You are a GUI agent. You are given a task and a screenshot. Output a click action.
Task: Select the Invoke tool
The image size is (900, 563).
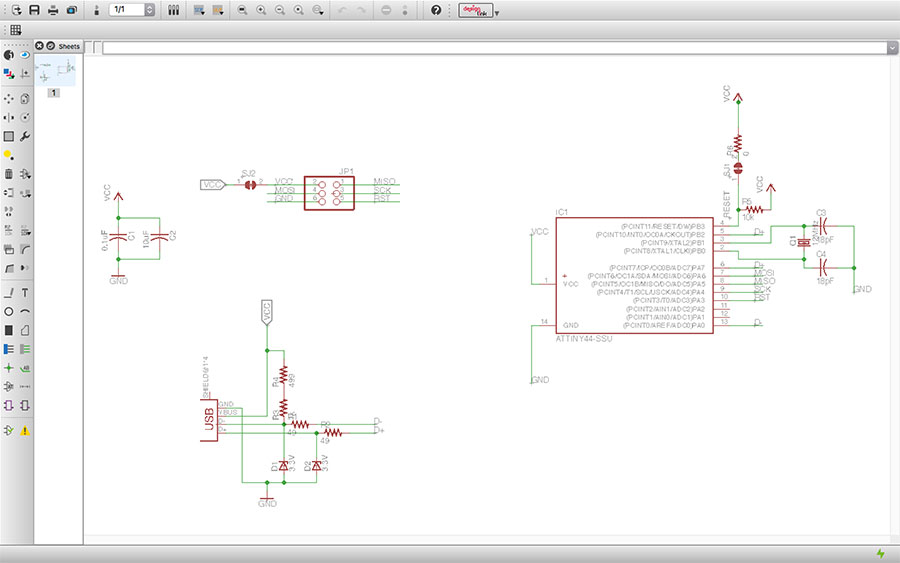pos(25,267)
